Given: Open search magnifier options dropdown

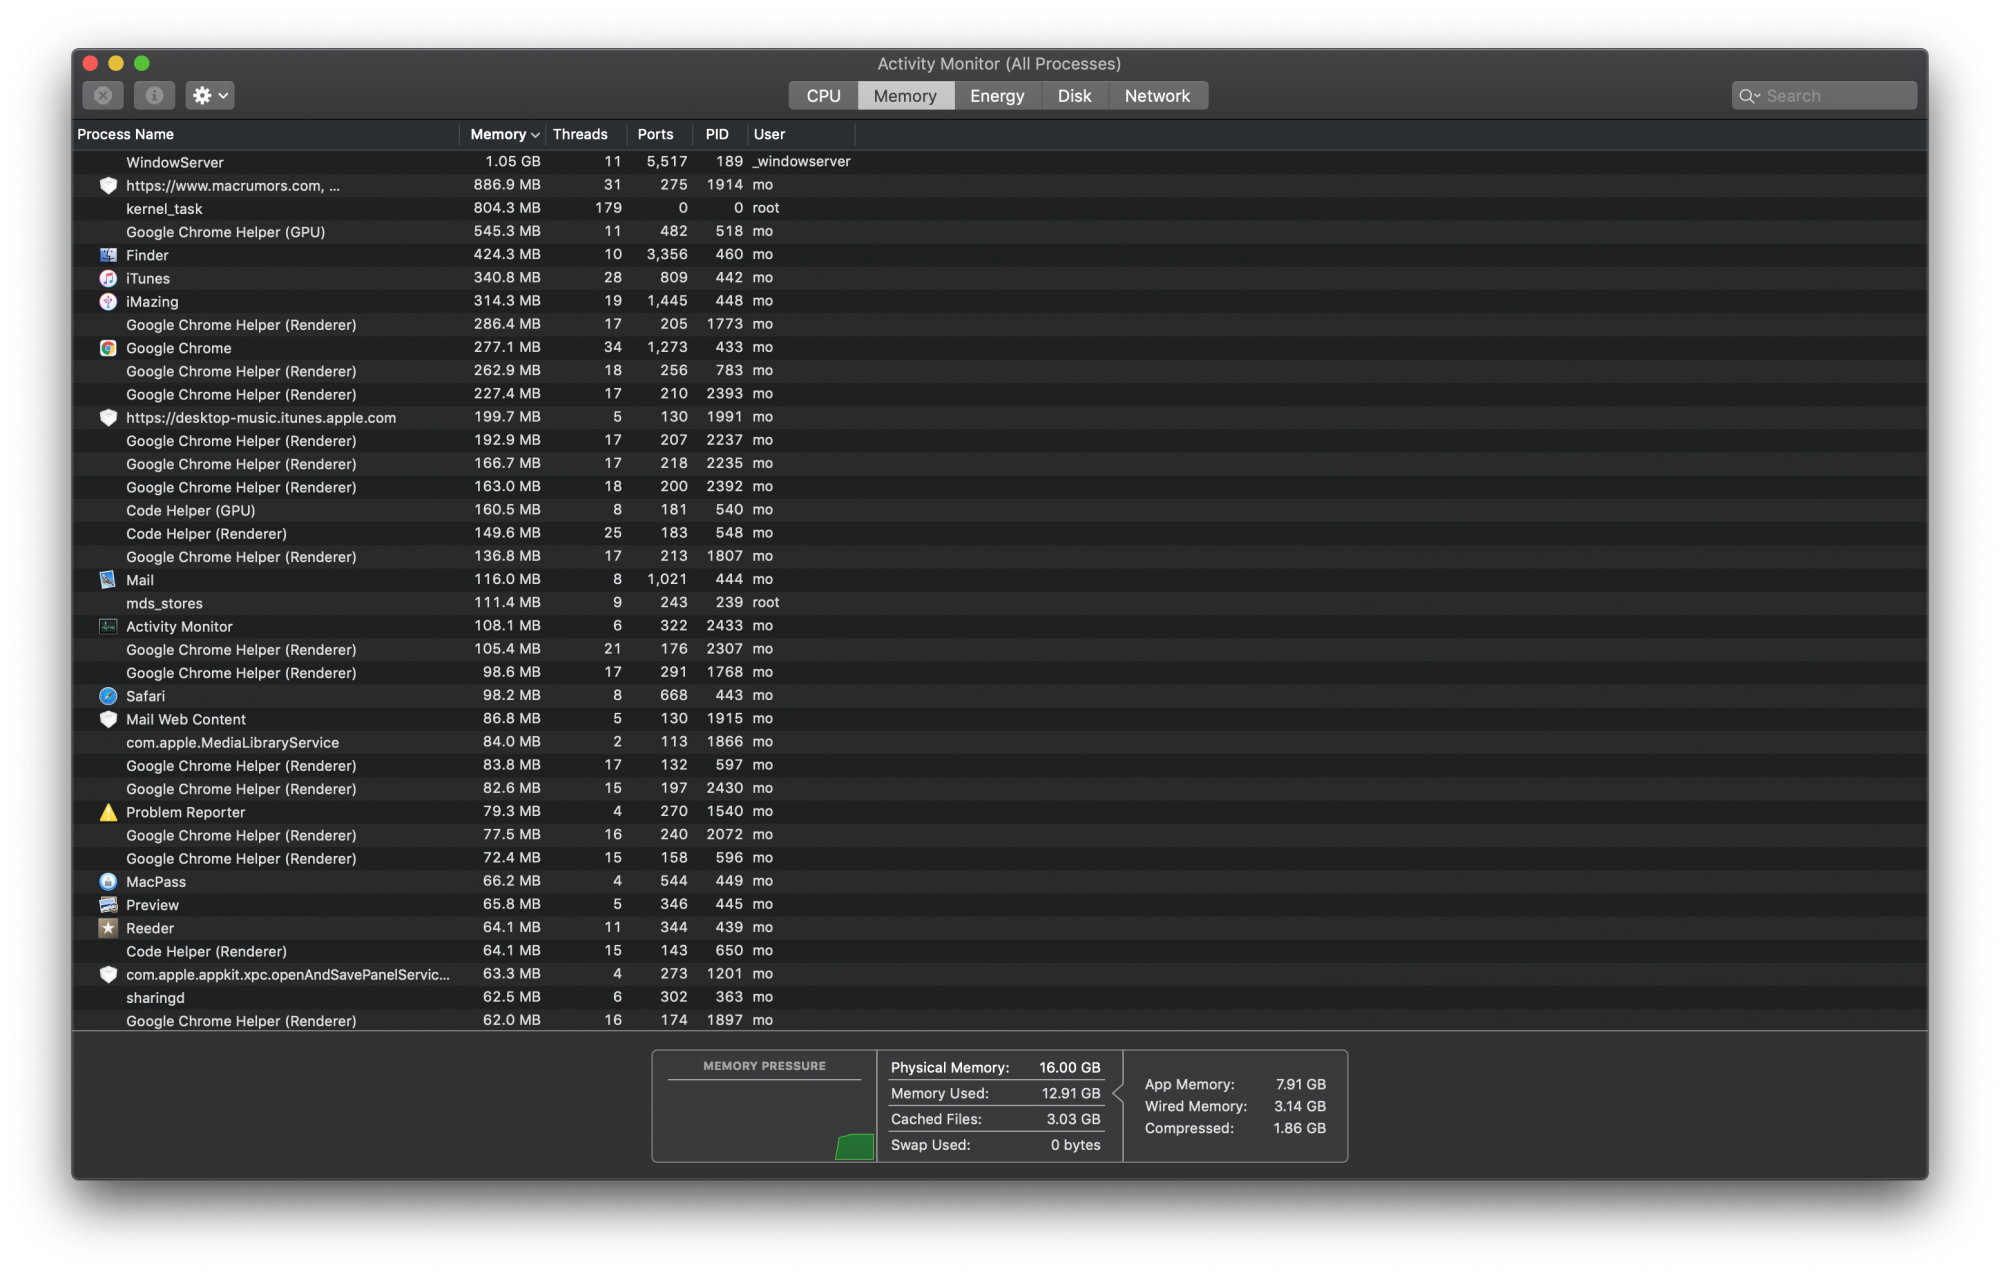Looking at the screenshot, I should (x=1749, y=96).
